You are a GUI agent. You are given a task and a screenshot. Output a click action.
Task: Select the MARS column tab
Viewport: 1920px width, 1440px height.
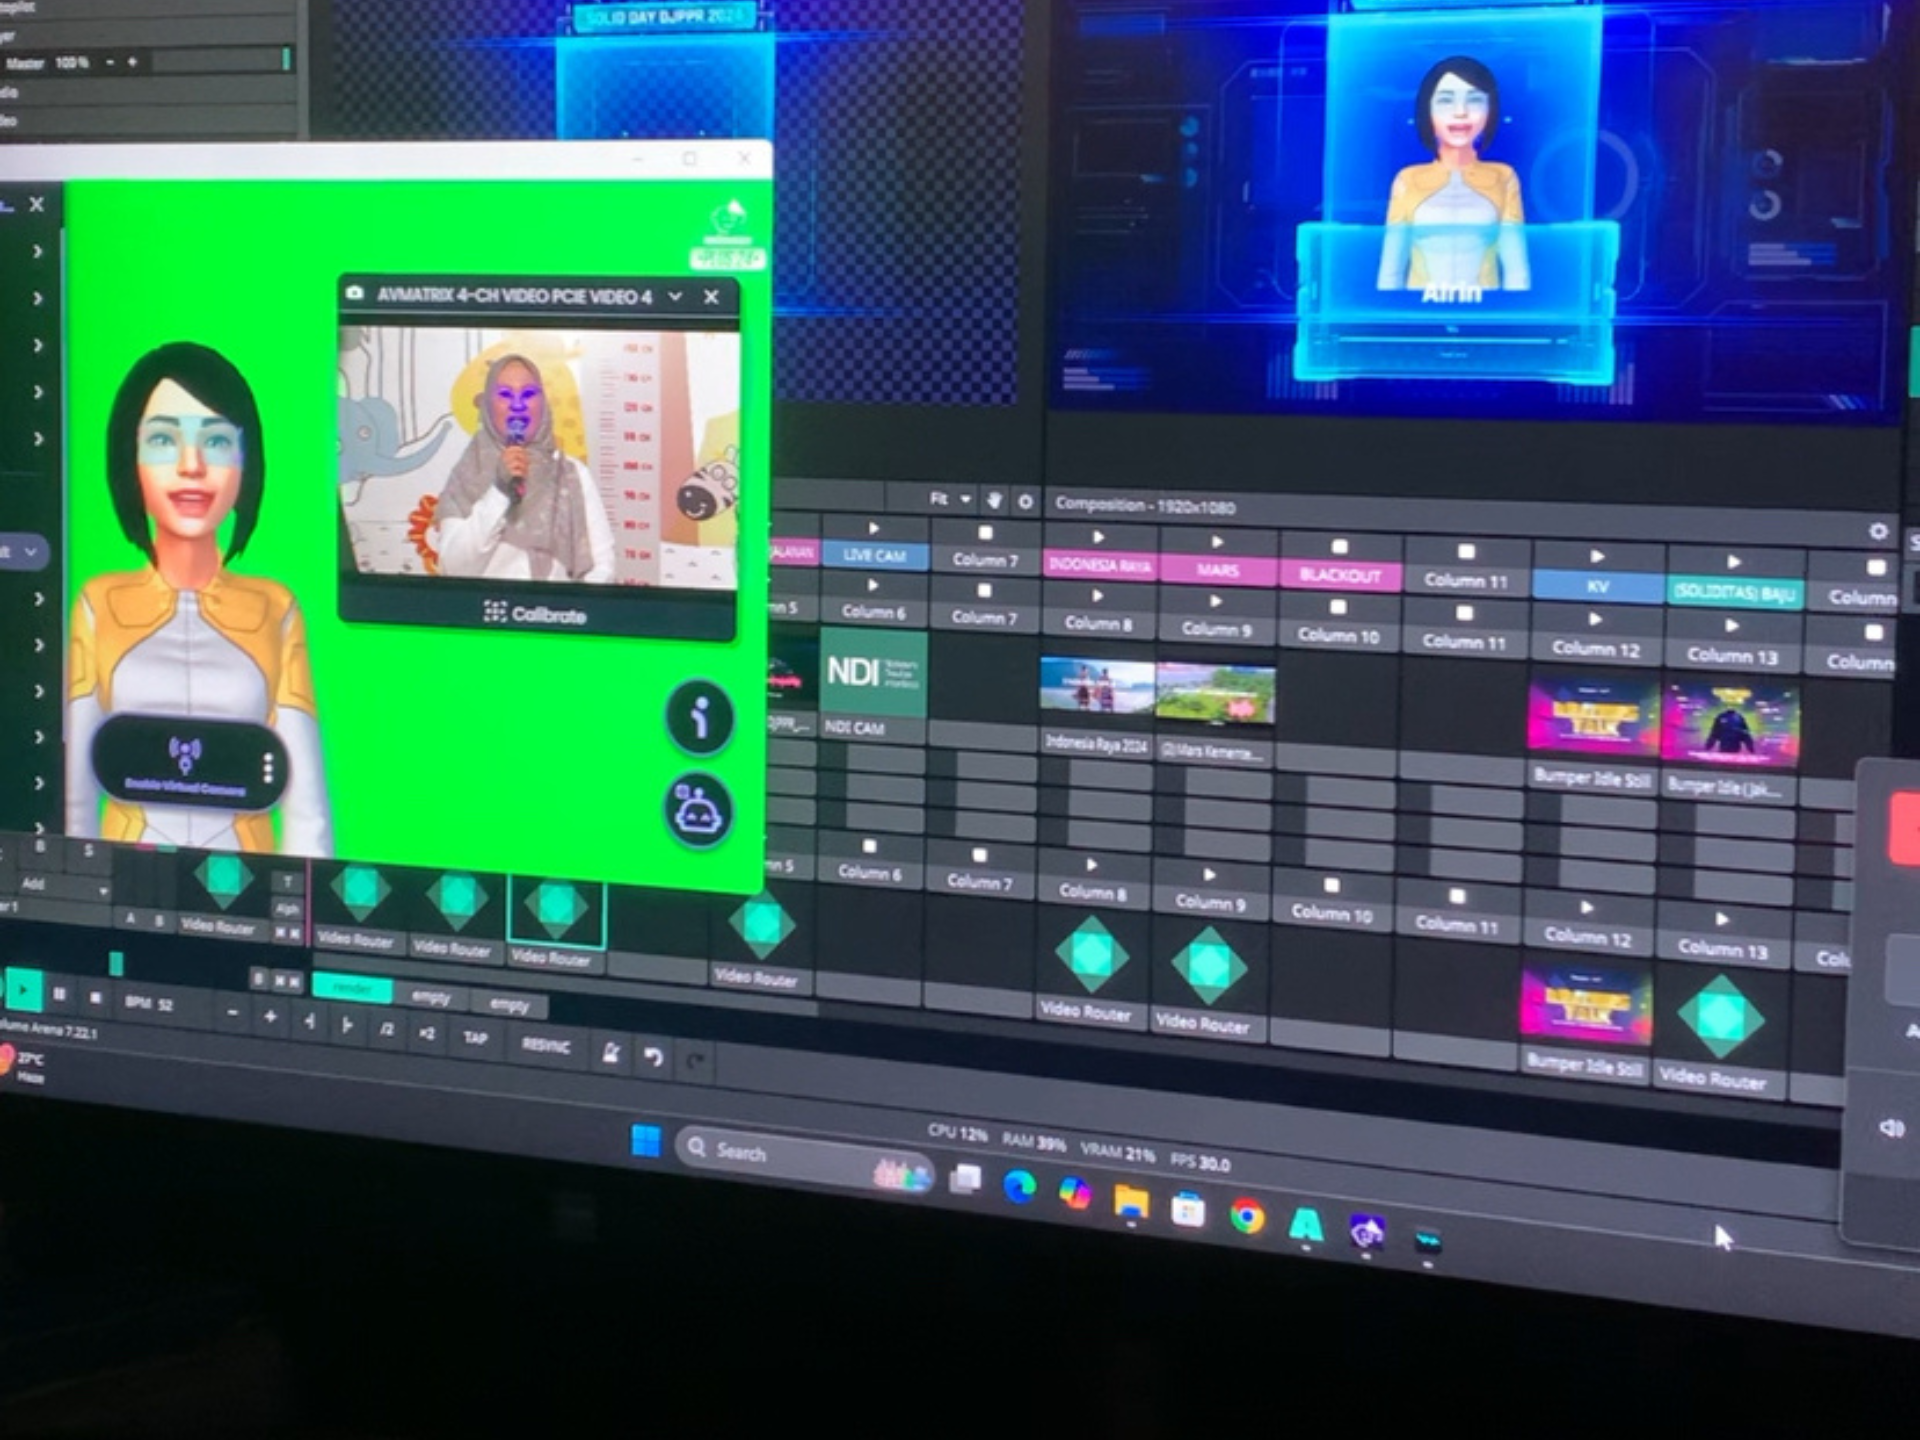[x=1217, y=569]
